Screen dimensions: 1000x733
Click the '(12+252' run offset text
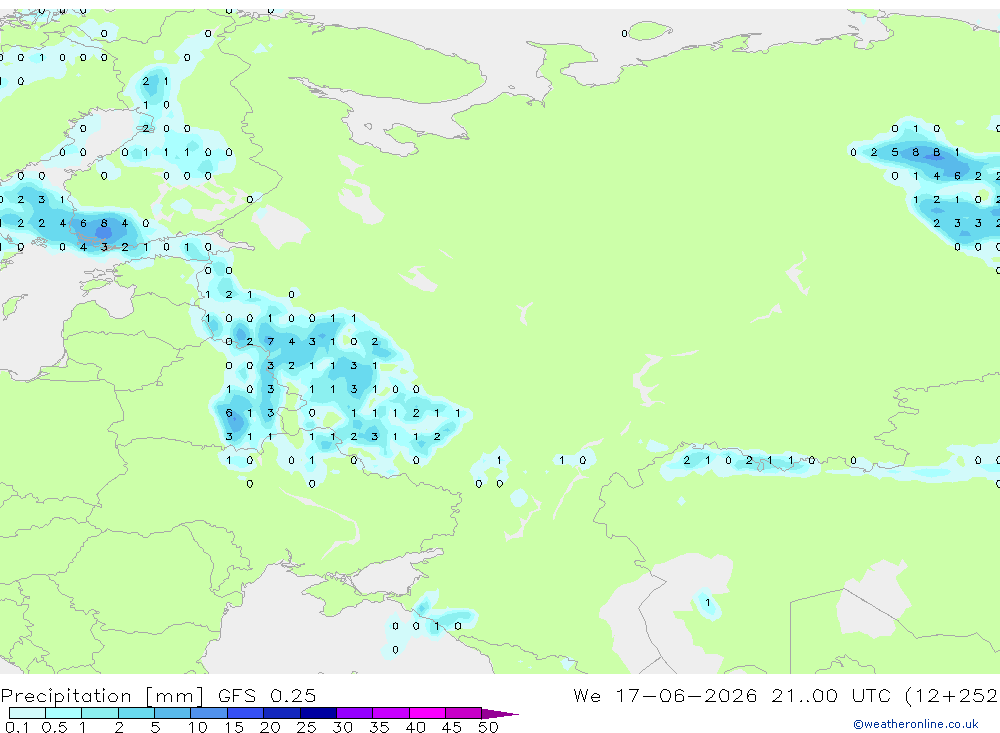point(952,695)
